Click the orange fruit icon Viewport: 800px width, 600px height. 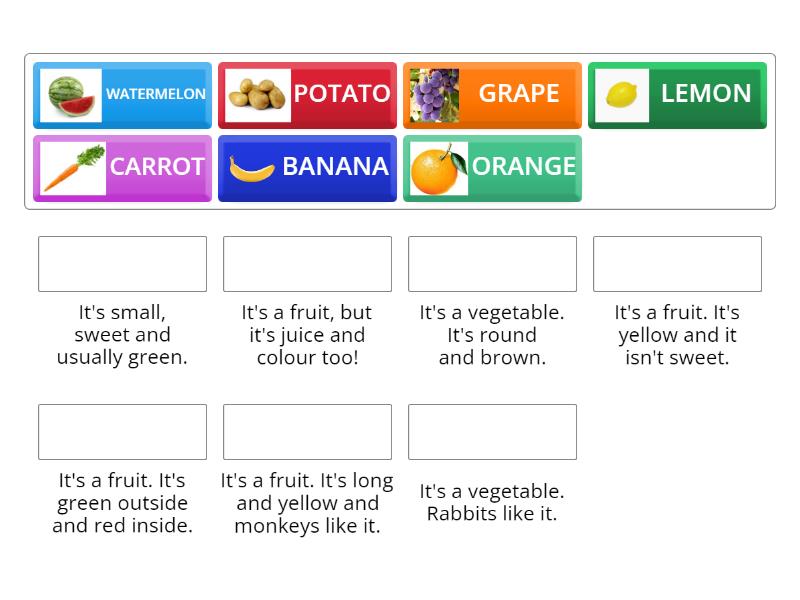coord(438,168)
